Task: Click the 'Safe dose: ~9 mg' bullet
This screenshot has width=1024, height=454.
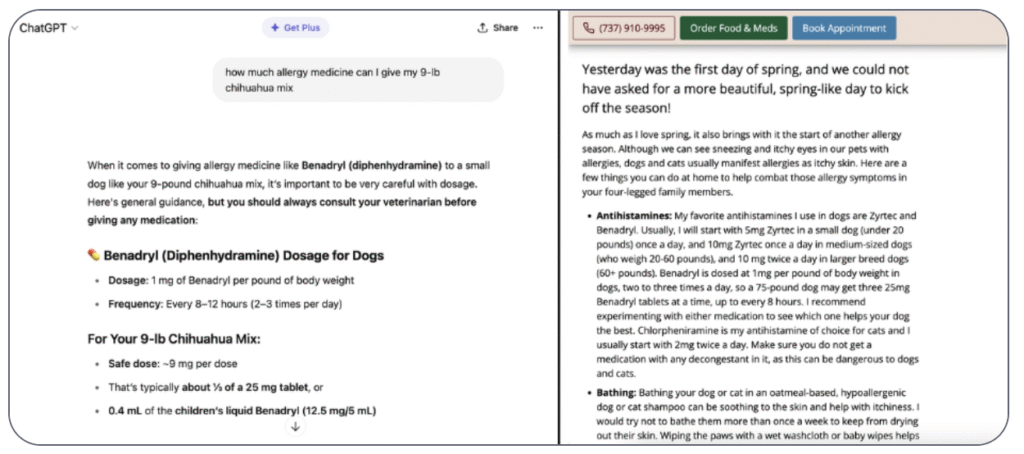Action: pyautogui.click(x=172, y=364)
